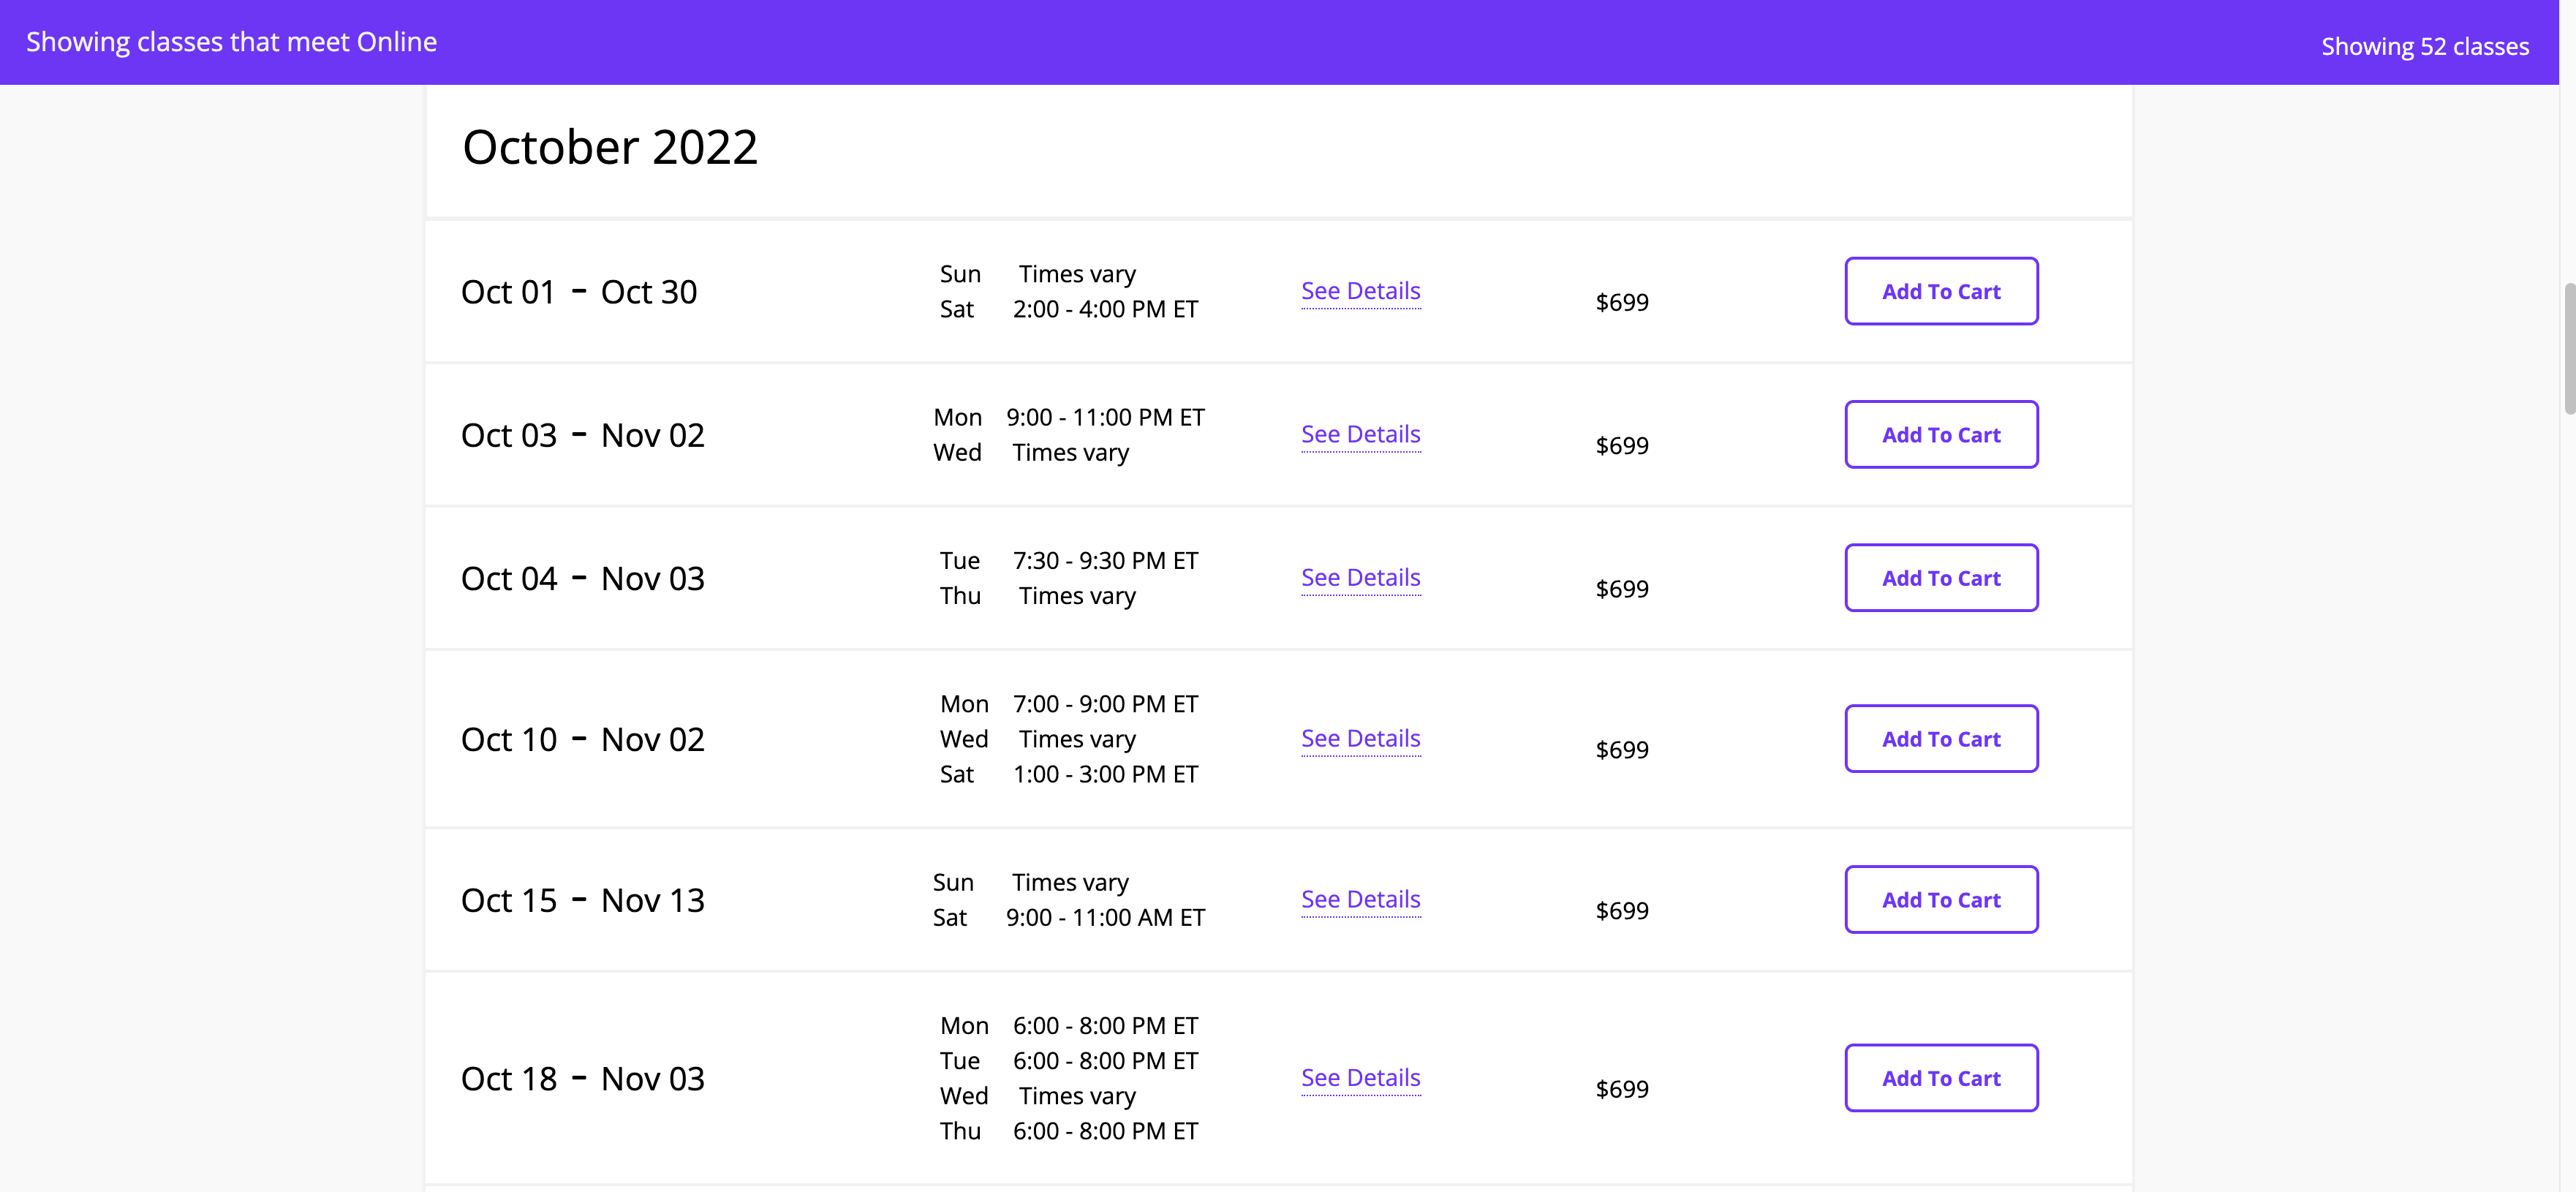Click the "Showing classes that meet Online" banner text

[x=231, y=42]
